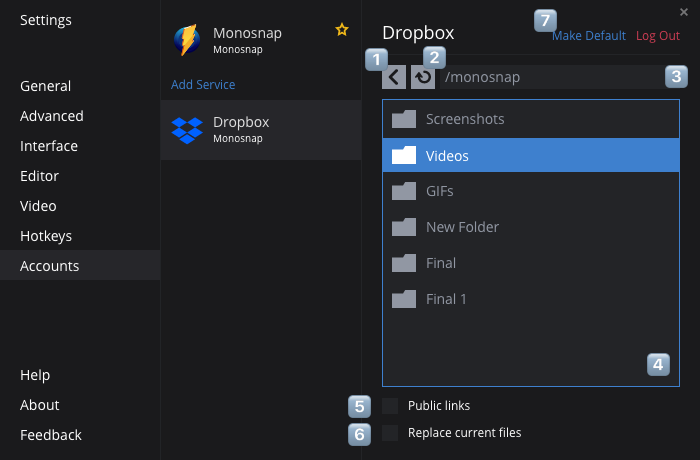
Task: Refresh the Dropbox folder list
Action: point(423,77)
